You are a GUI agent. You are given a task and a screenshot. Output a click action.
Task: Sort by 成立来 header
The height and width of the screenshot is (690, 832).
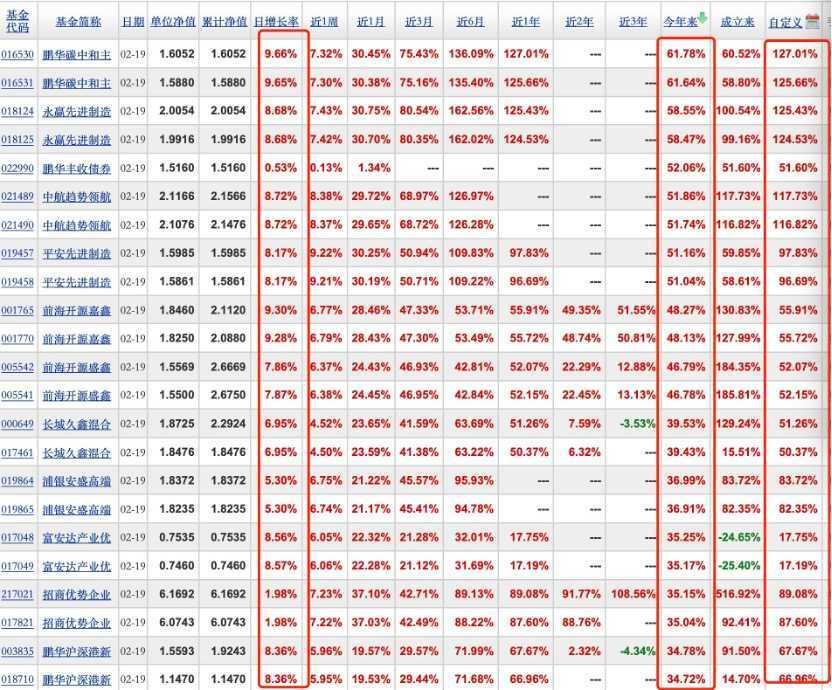pos(738,22)
